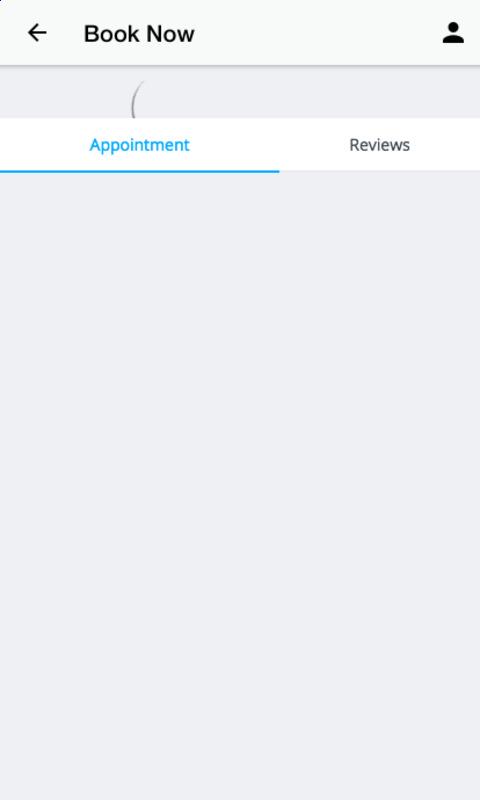480x800 pixels.
Task: Go back using the left arrow icon
Action: [x=37, y=33]
